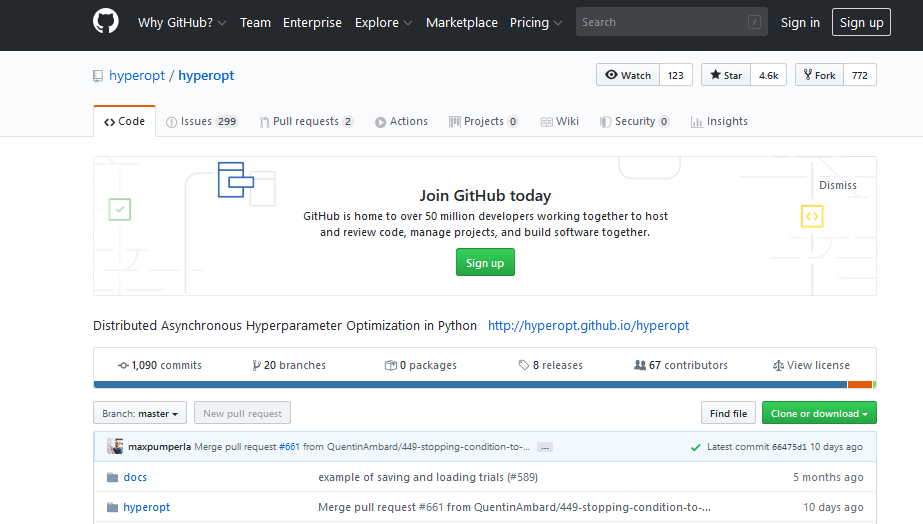Click the docs folder icon
The height and width of the screenshot is (524, 923).
point(112,477)
